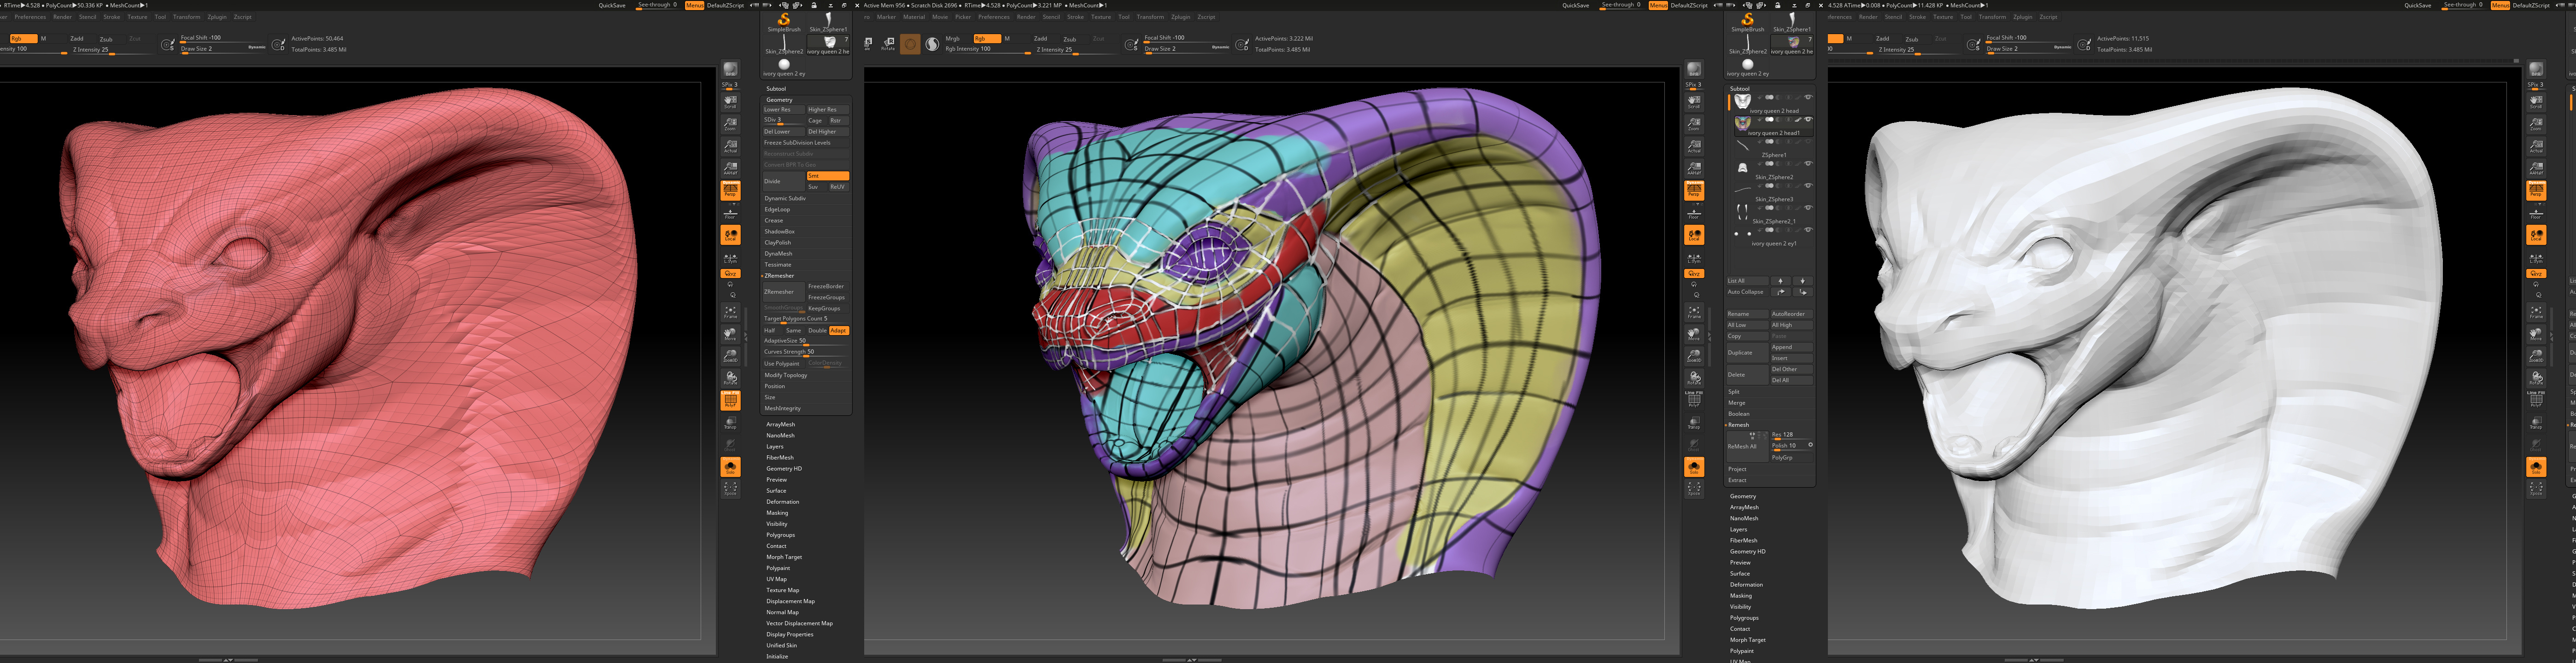Image resolution: width=2576 pixels, height=663 pixels.
Task: Select the ZSphere1 subtool entry
Action: pyautogui.click(x=1773, y=155)
